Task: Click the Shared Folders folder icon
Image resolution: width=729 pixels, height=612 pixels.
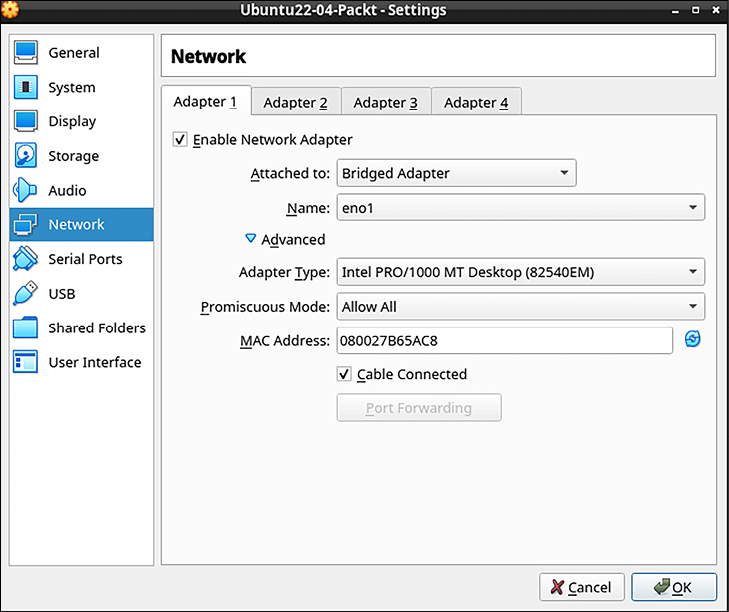Action: [26, 327]
